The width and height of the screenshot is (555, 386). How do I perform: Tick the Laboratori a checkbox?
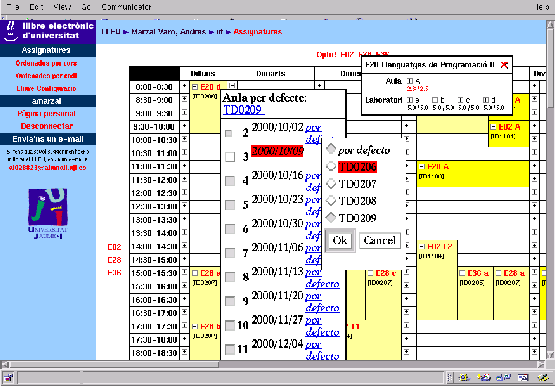410,100
